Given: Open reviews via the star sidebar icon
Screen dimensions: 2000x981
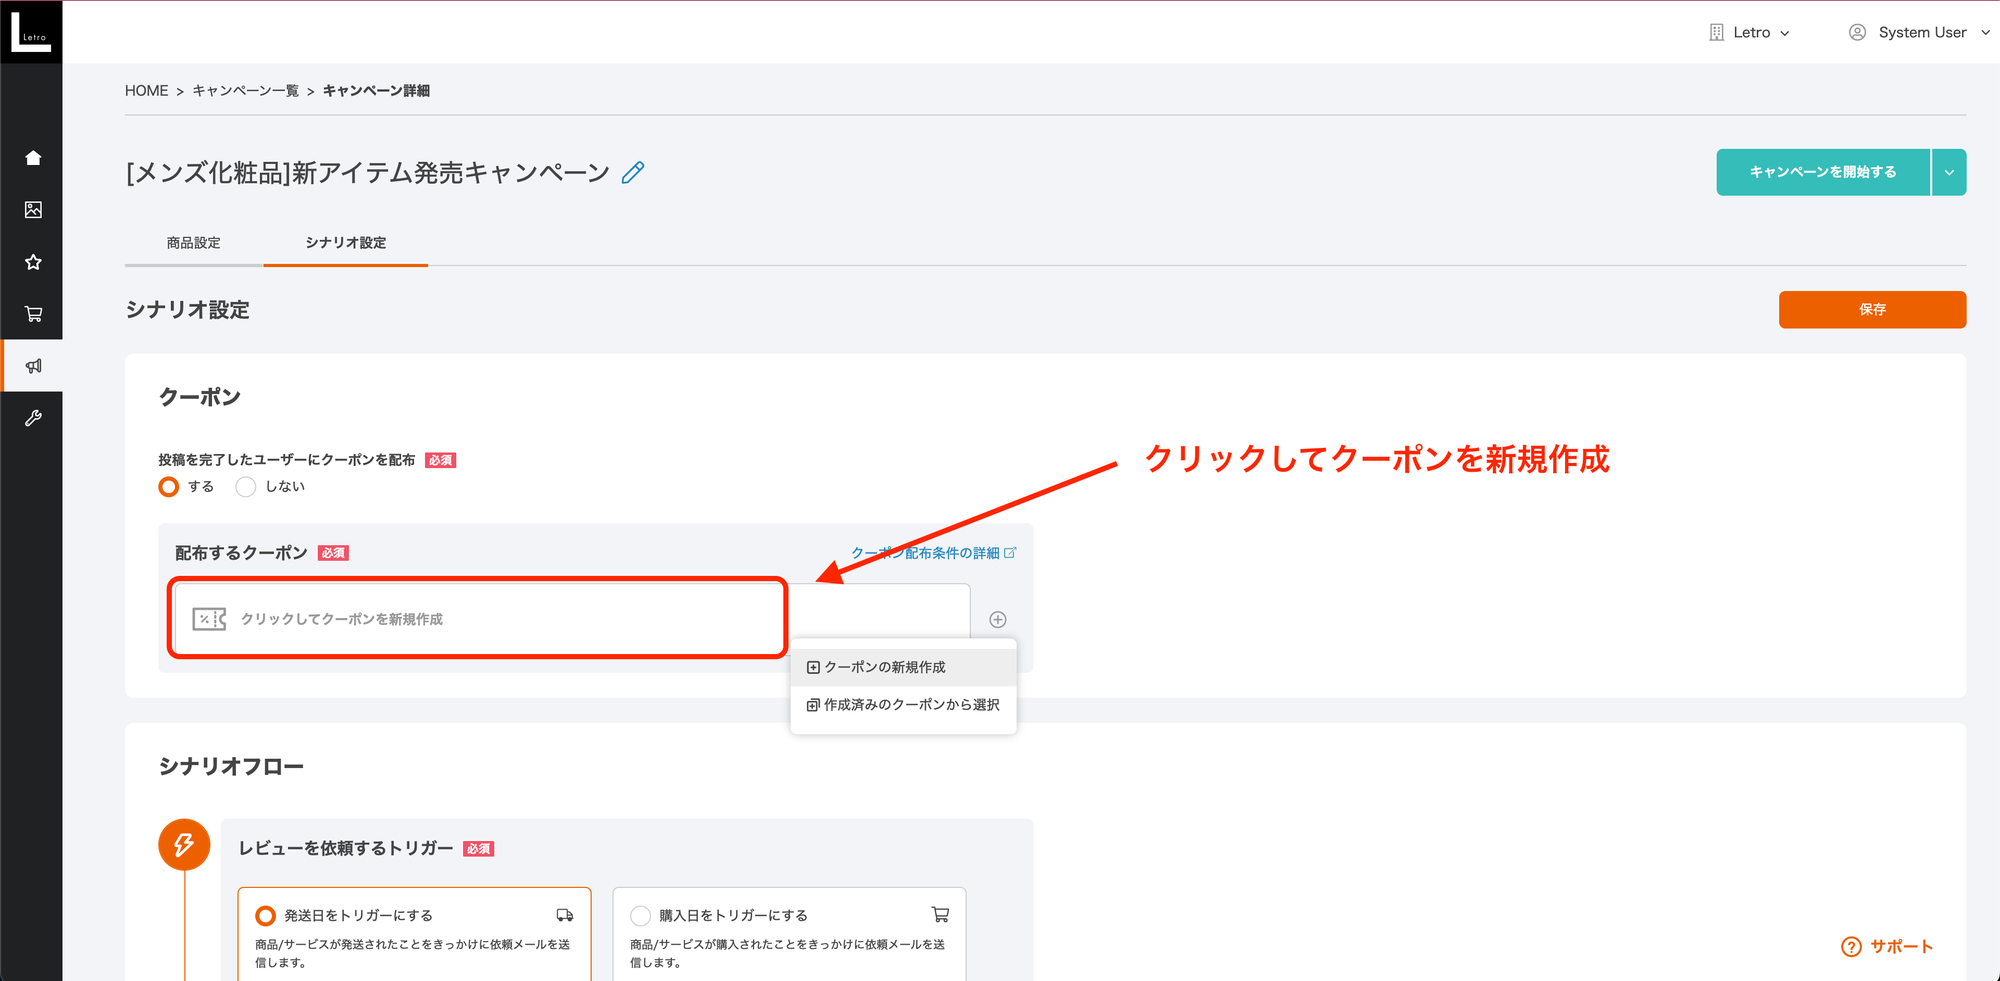Looking at the screenshot, I should pos(33,261).
